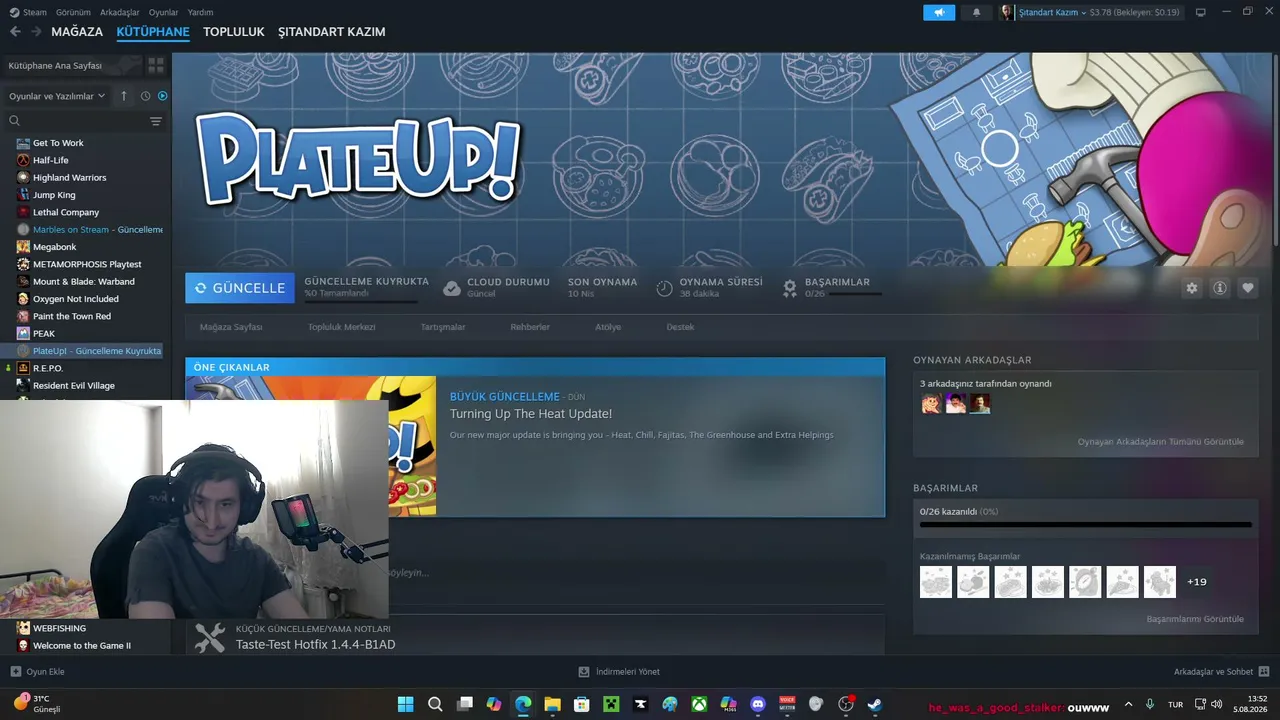Select Lethal Company in library list
This screenshot has width=1280, height=720.
66,212
